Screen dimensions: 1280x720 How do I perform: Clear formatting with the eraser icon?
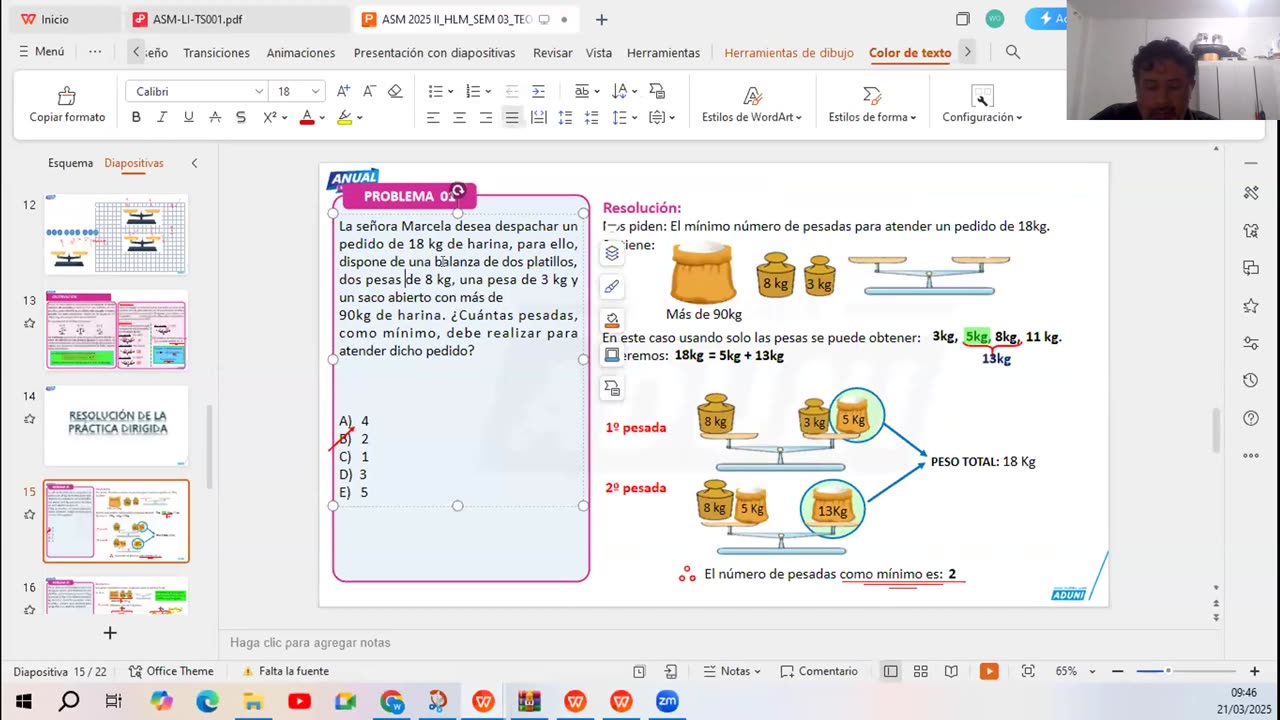point(395,91)
